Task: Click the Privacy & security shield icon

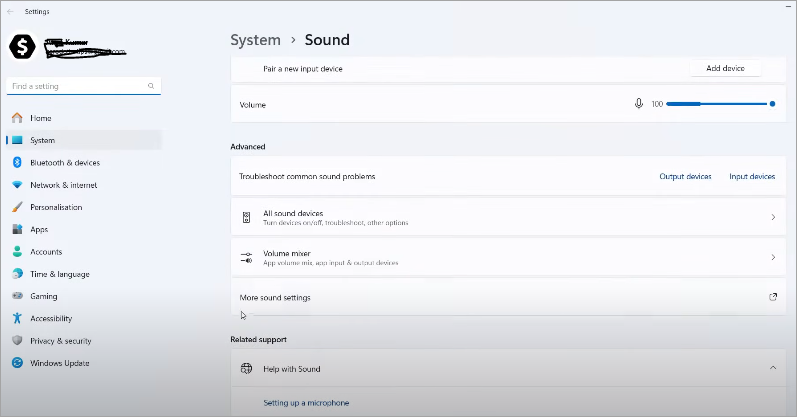Action: click(x=17, y=340)
